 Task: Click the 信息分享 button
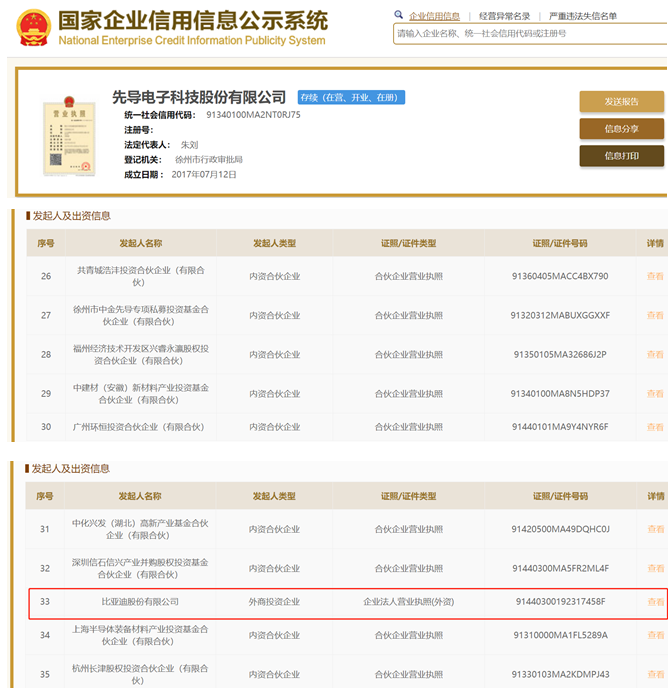click(x=621, y=129)
